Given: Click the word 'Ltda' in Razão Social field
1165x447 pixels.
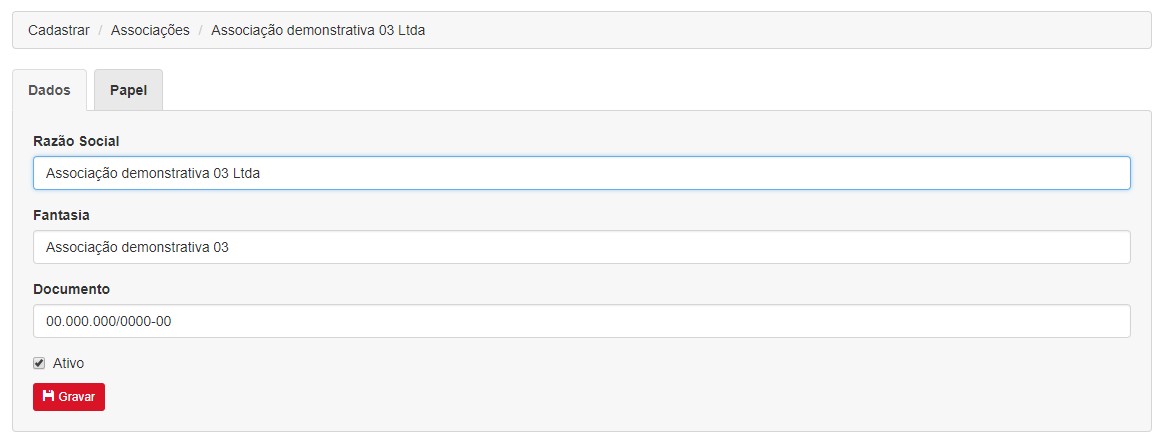Looking at the screenshot, I should pos(246,174).
